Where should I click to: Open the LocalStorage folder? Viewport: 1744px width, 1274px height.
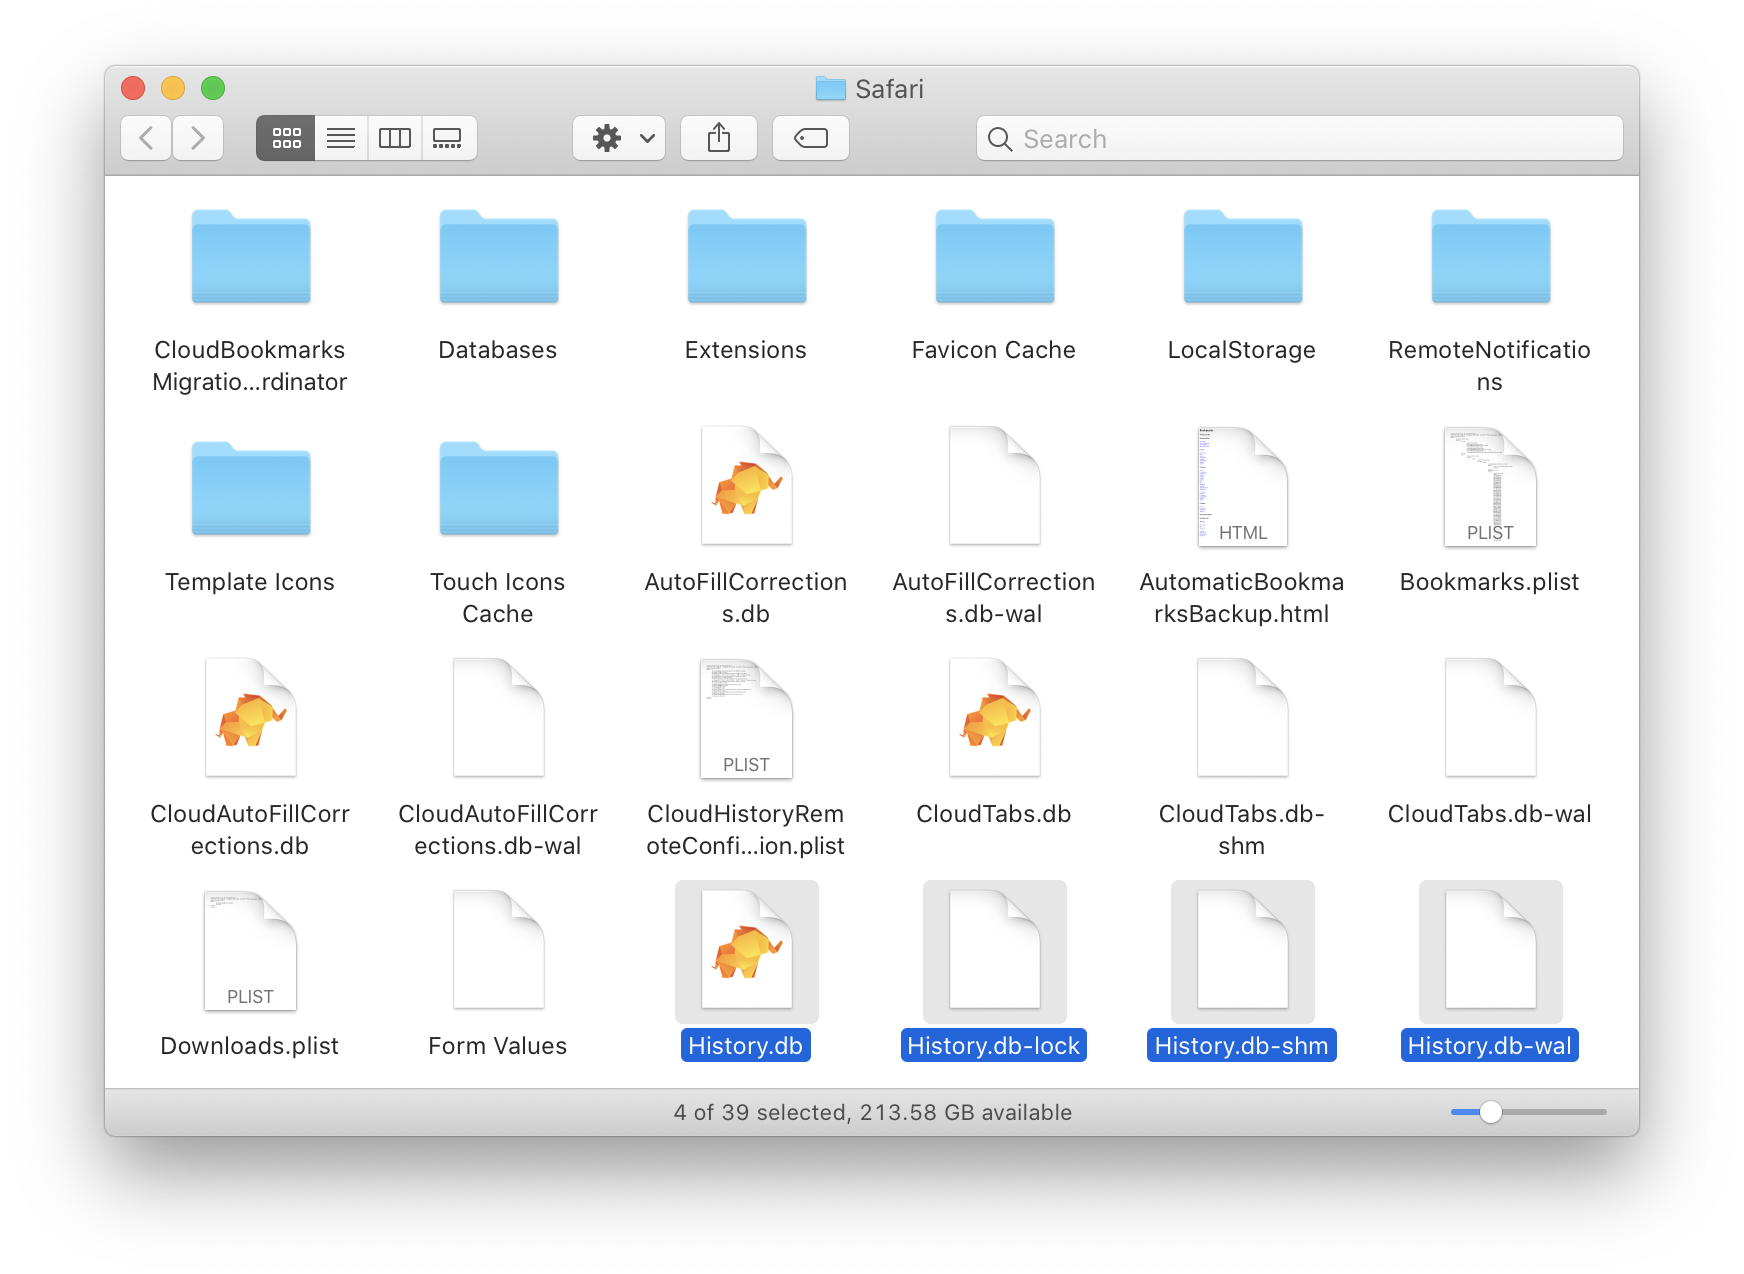(1241, 258)
